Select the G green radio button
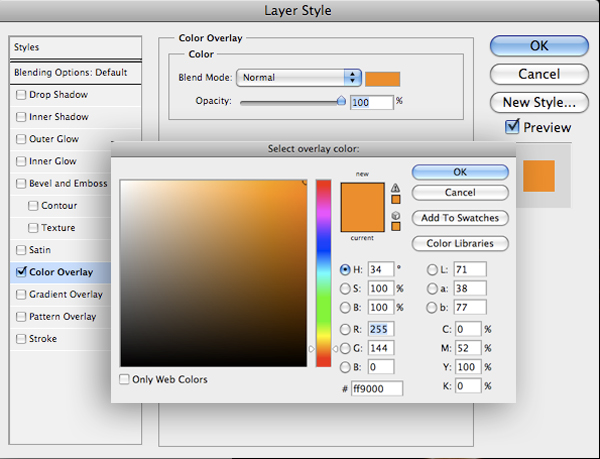This screenshot has width=600, height=459. coord(345,348)
